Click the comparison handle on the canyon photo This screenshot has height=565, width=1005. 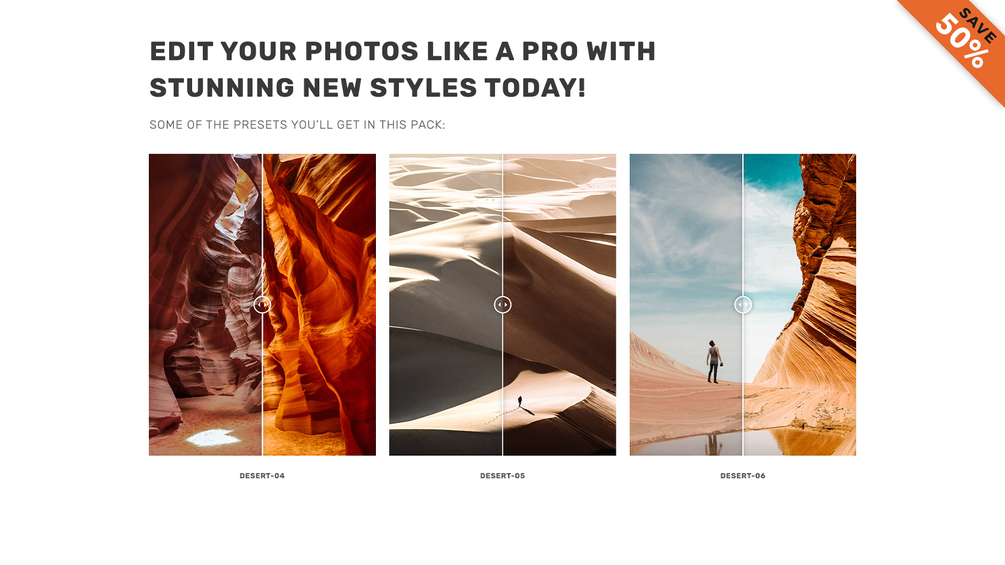coord(262,305)
